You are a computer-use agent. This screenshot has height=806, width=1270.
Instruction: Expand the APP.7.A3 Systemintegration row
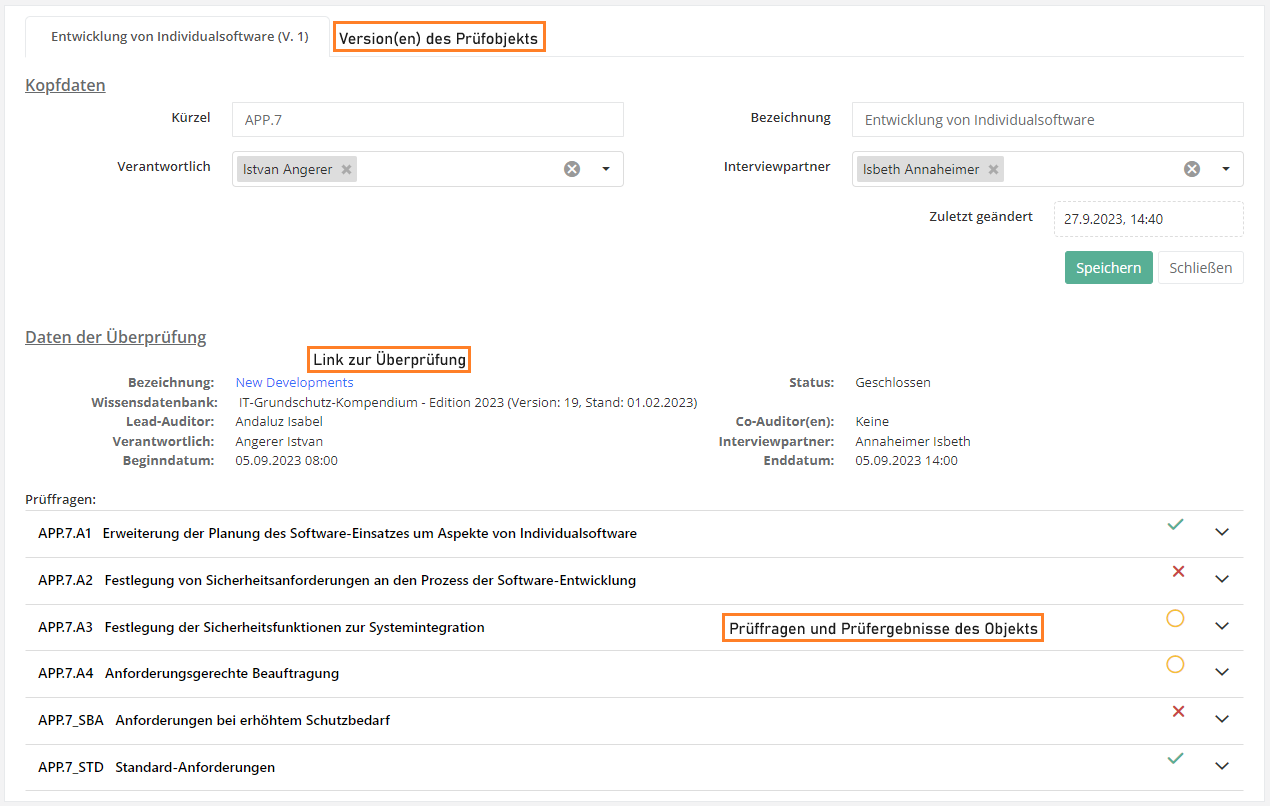pyautogui.click(x=1221, y=626)
